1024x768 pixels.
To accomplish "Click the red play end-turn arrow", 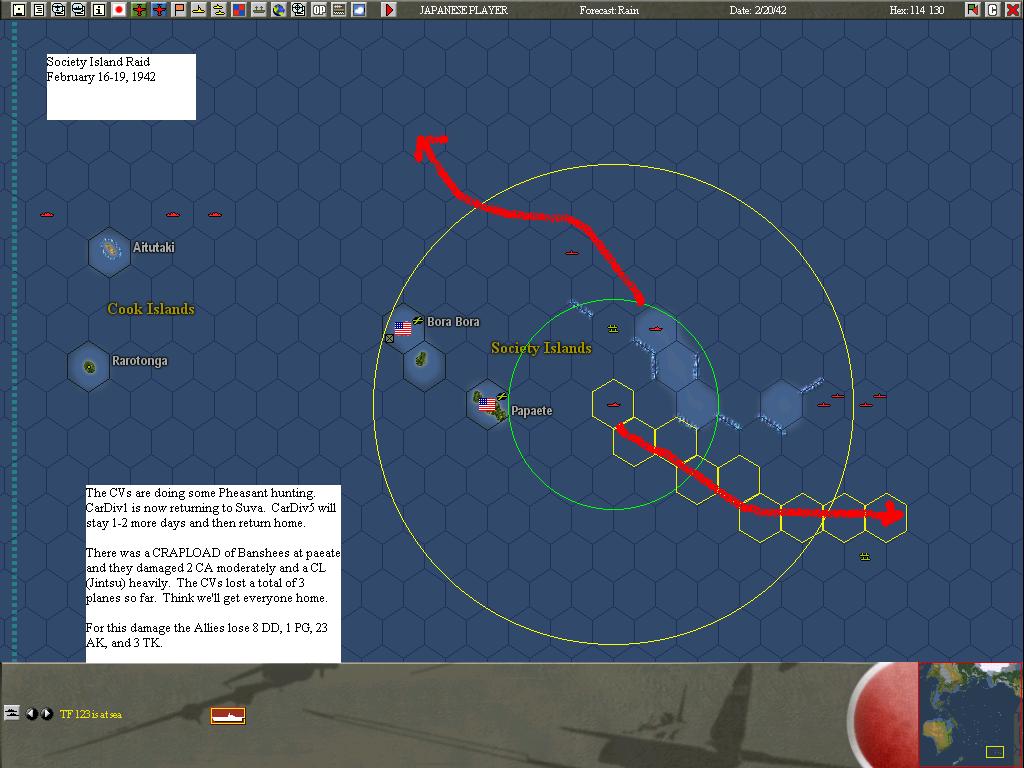I will [389, 10].
